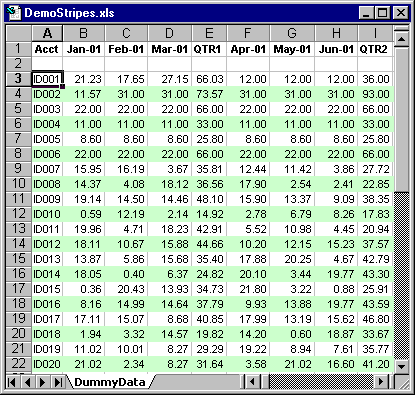Click the Excel workbook icon in title bar
The width and height of the screenshot is (415, 395).
click(14, 13)
